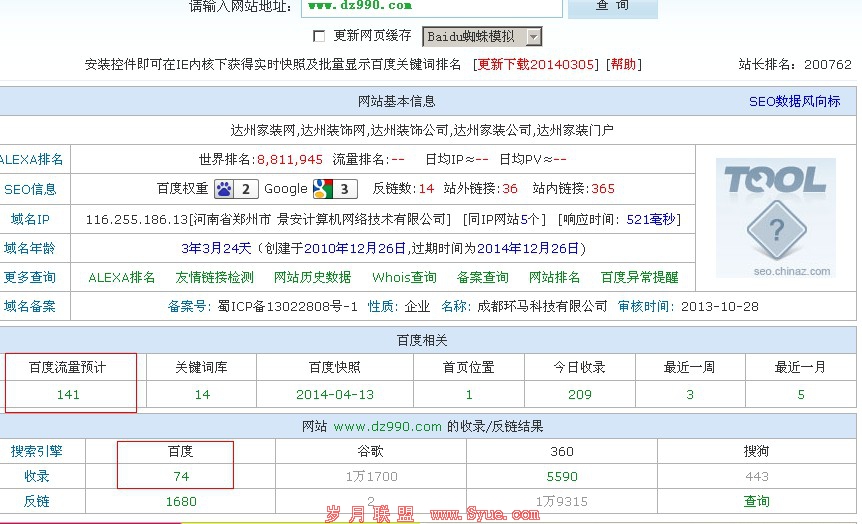Click the 同IP网站5个 text

tap(504, 219)
